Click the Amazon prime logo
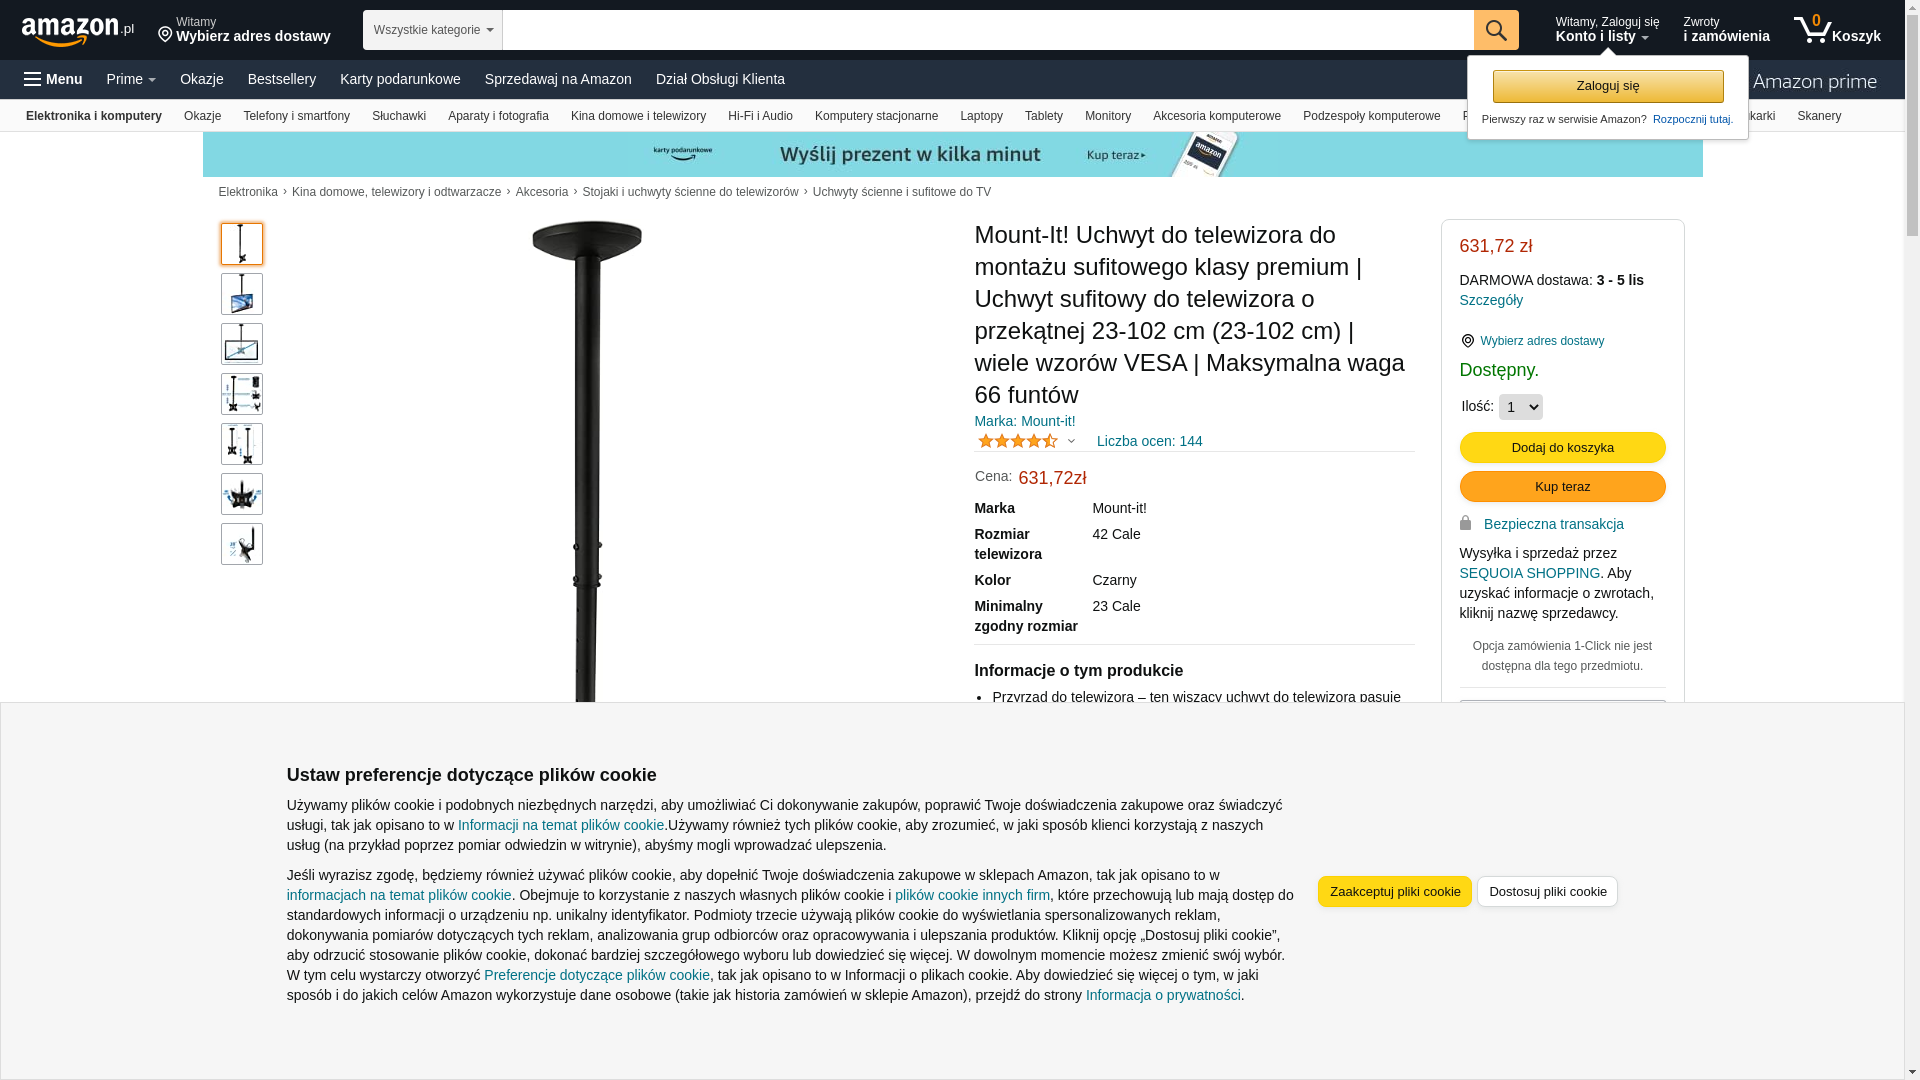This screenshot has height=1080, width=1920. (x=1814, y=82)
